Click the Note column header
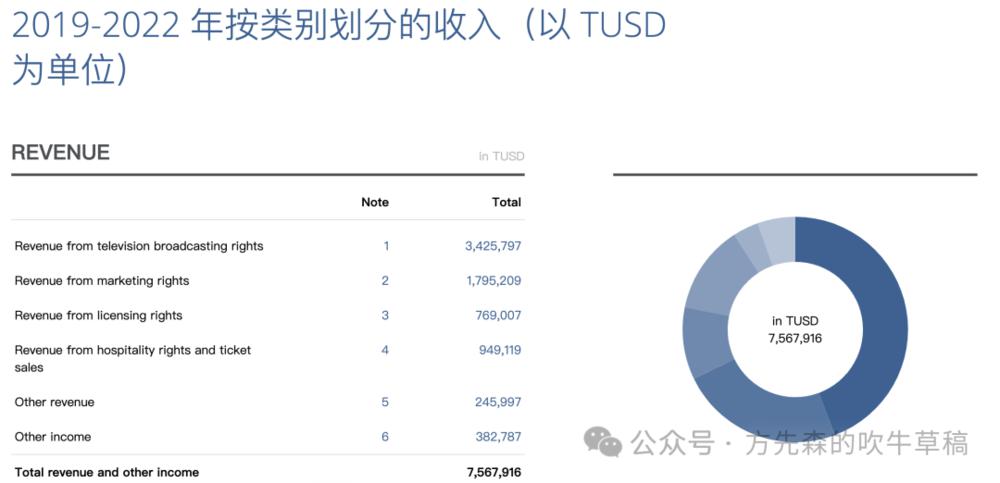The image size is (1000, 483). pos(375,202)
